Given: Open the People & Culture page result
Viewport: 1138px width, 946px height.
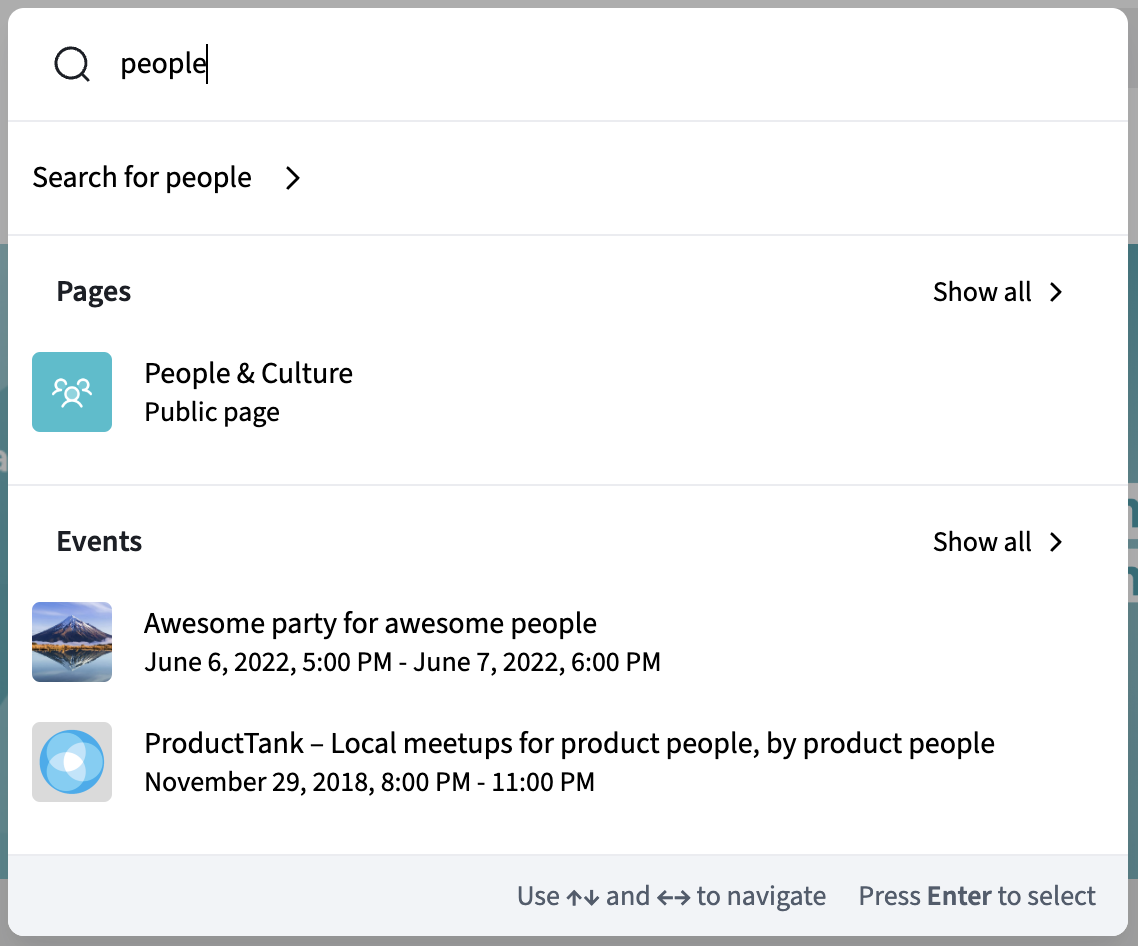Looking at the screenshot, I should click(x=568, y=392).
